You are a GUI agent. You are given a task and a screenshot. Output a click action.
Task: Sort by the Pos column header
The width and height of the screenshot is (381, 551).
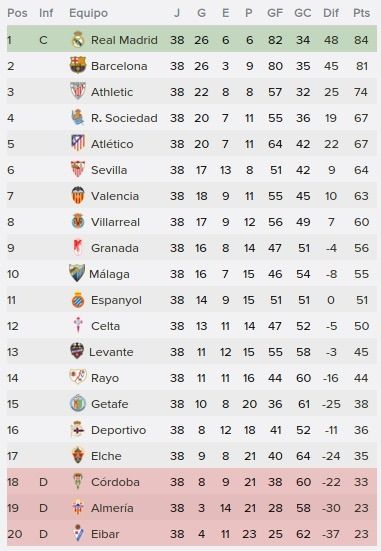pos(17,13)
